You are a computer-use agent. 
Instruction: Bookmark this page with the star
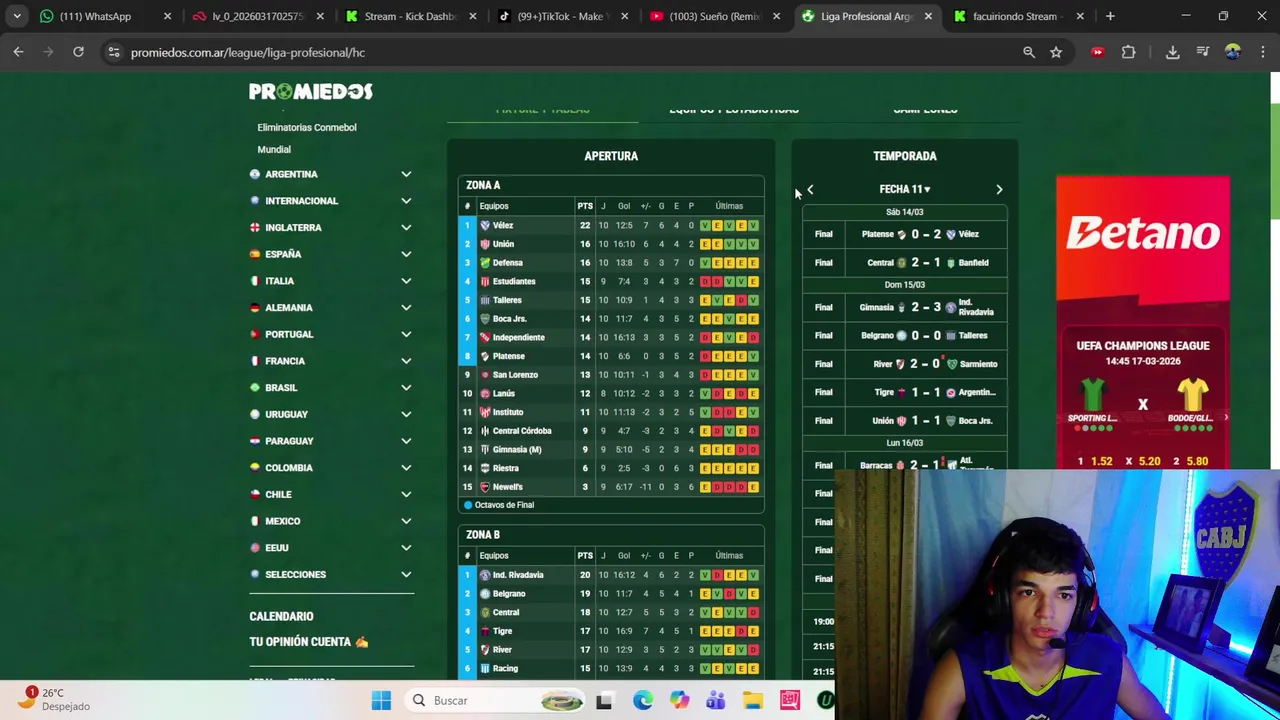click(1056, 52)
